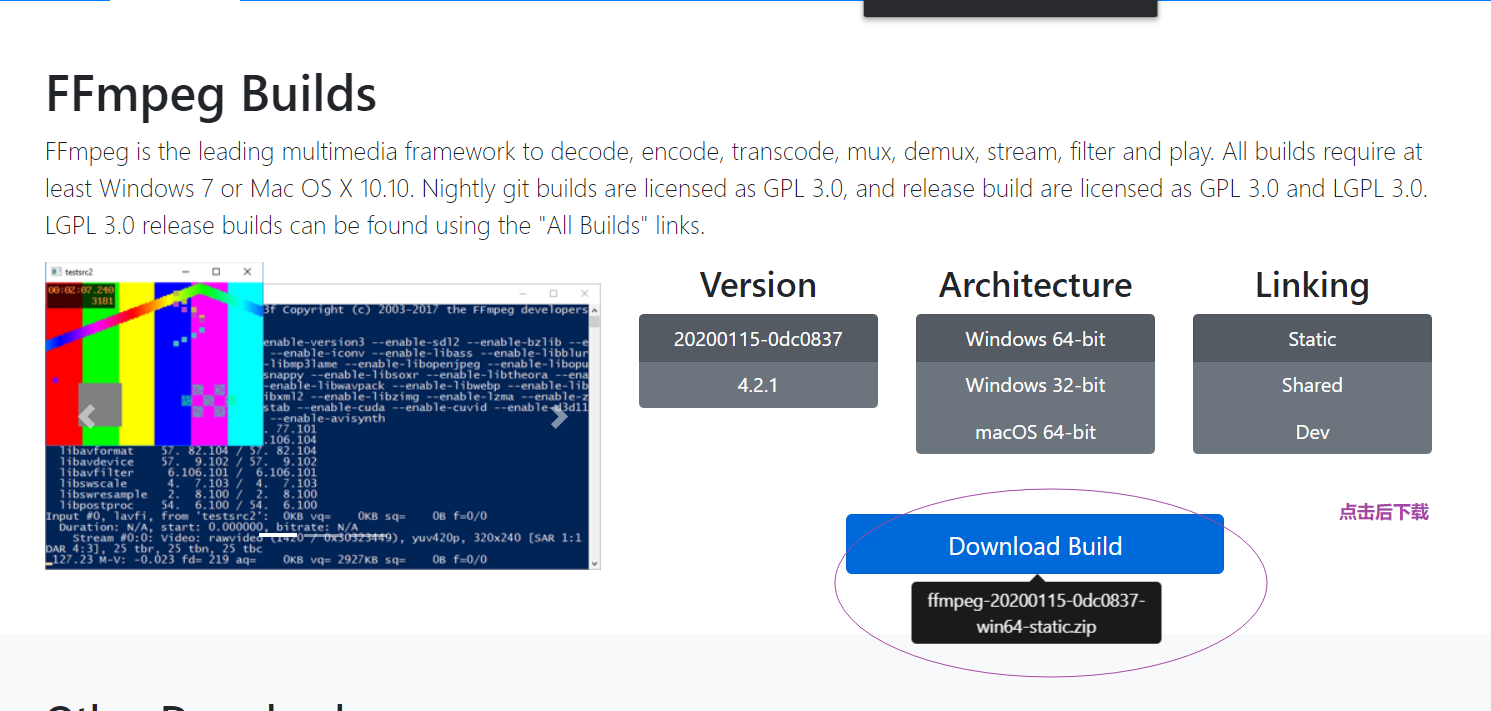Click the Version column heading
Image resolution: width=1491 pixels, height=711 pixels.
tap(758, 285)
